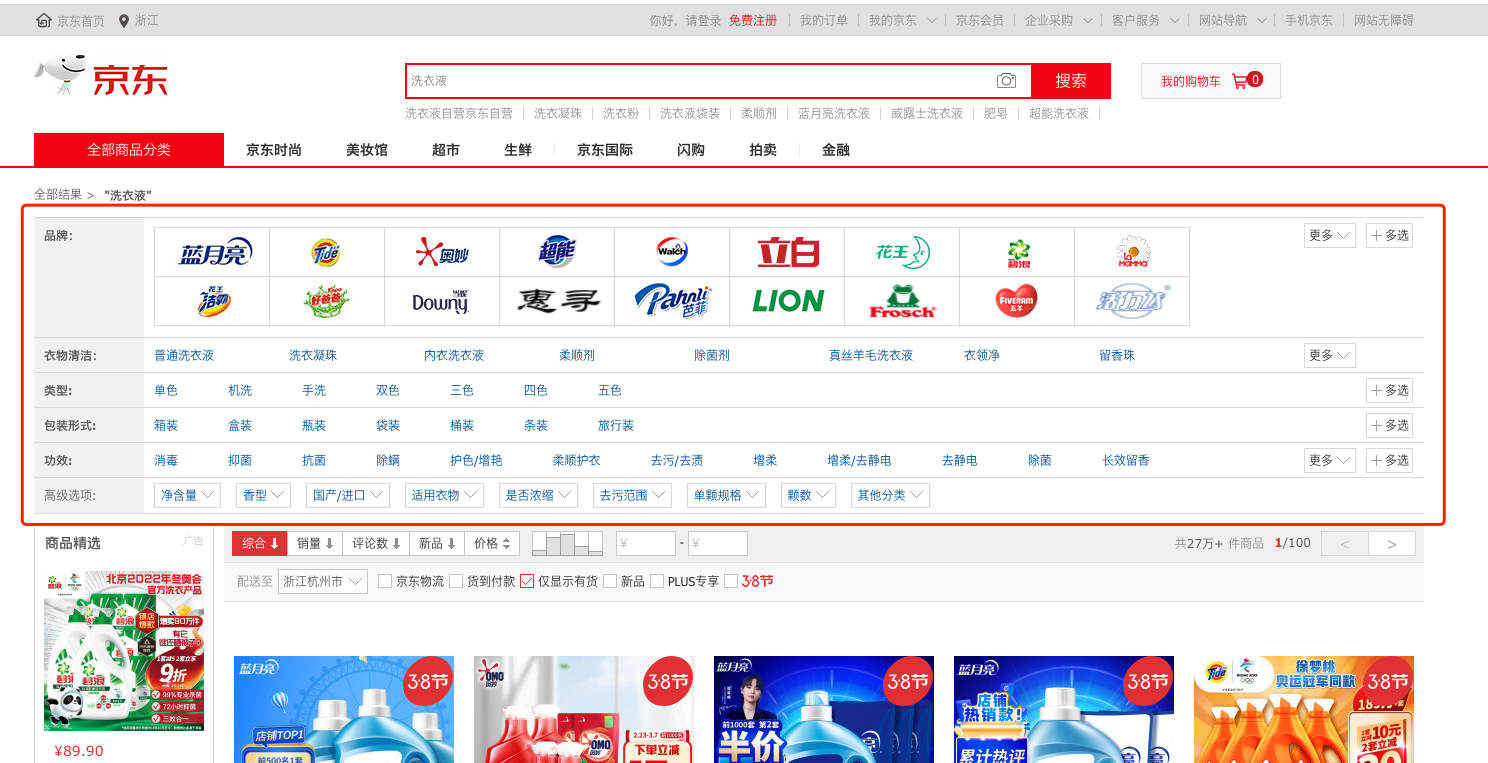Select the Downy brand logo
The width and height of the screenshot is (1488, 763).
click(x=442, y=301)
